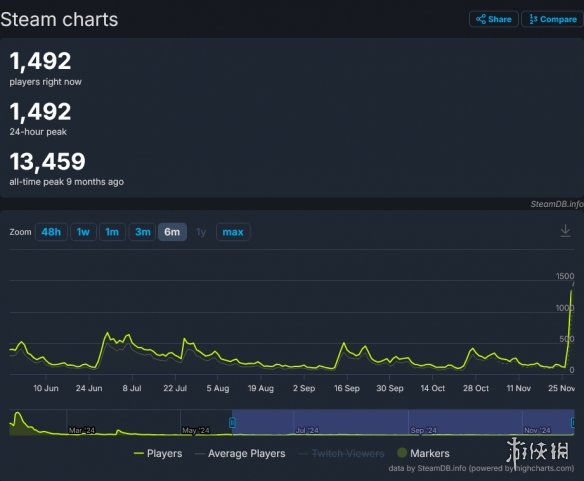Click the 13,459 all-time peak value

(x=48, y=161)
